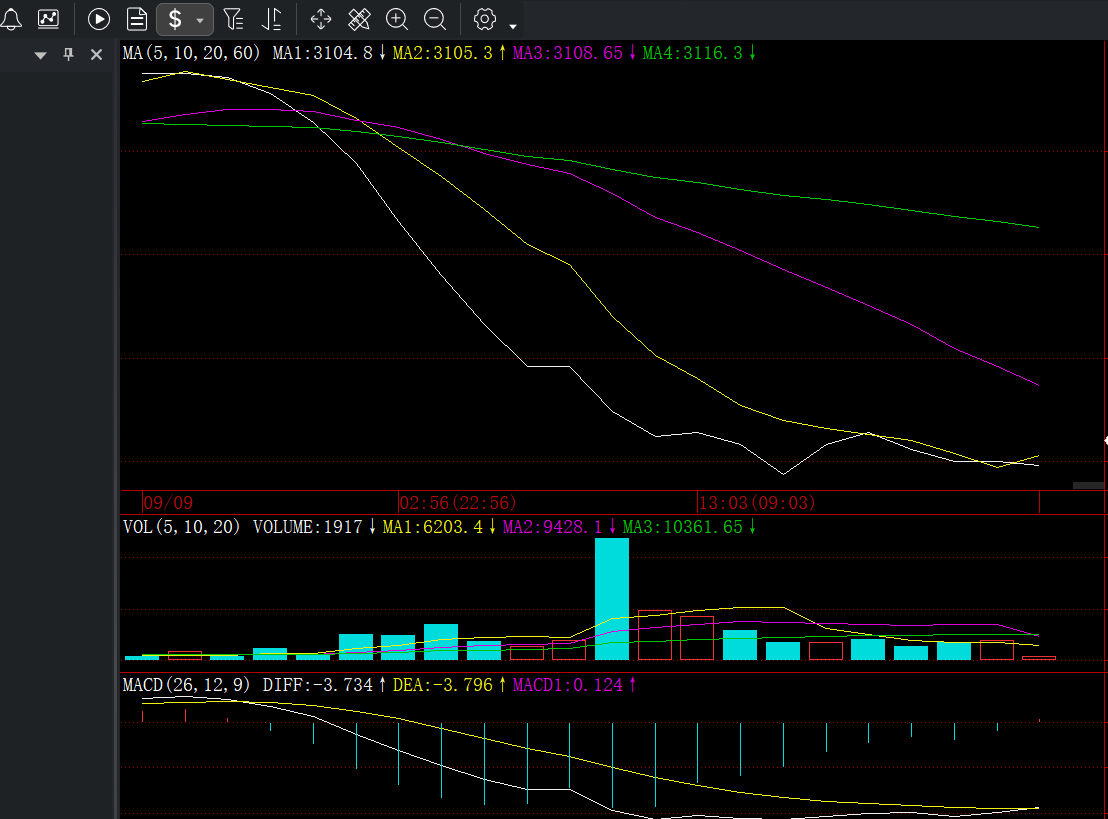Open the alerts bell icon
Viewport: 1108px width, 819px height.
pos(11,19)
